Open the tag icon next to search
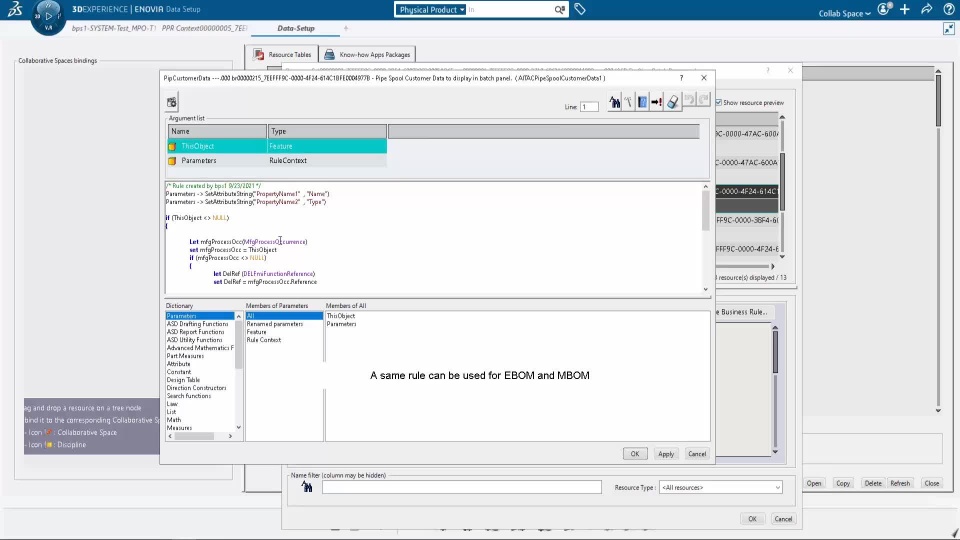 [580, 9]
